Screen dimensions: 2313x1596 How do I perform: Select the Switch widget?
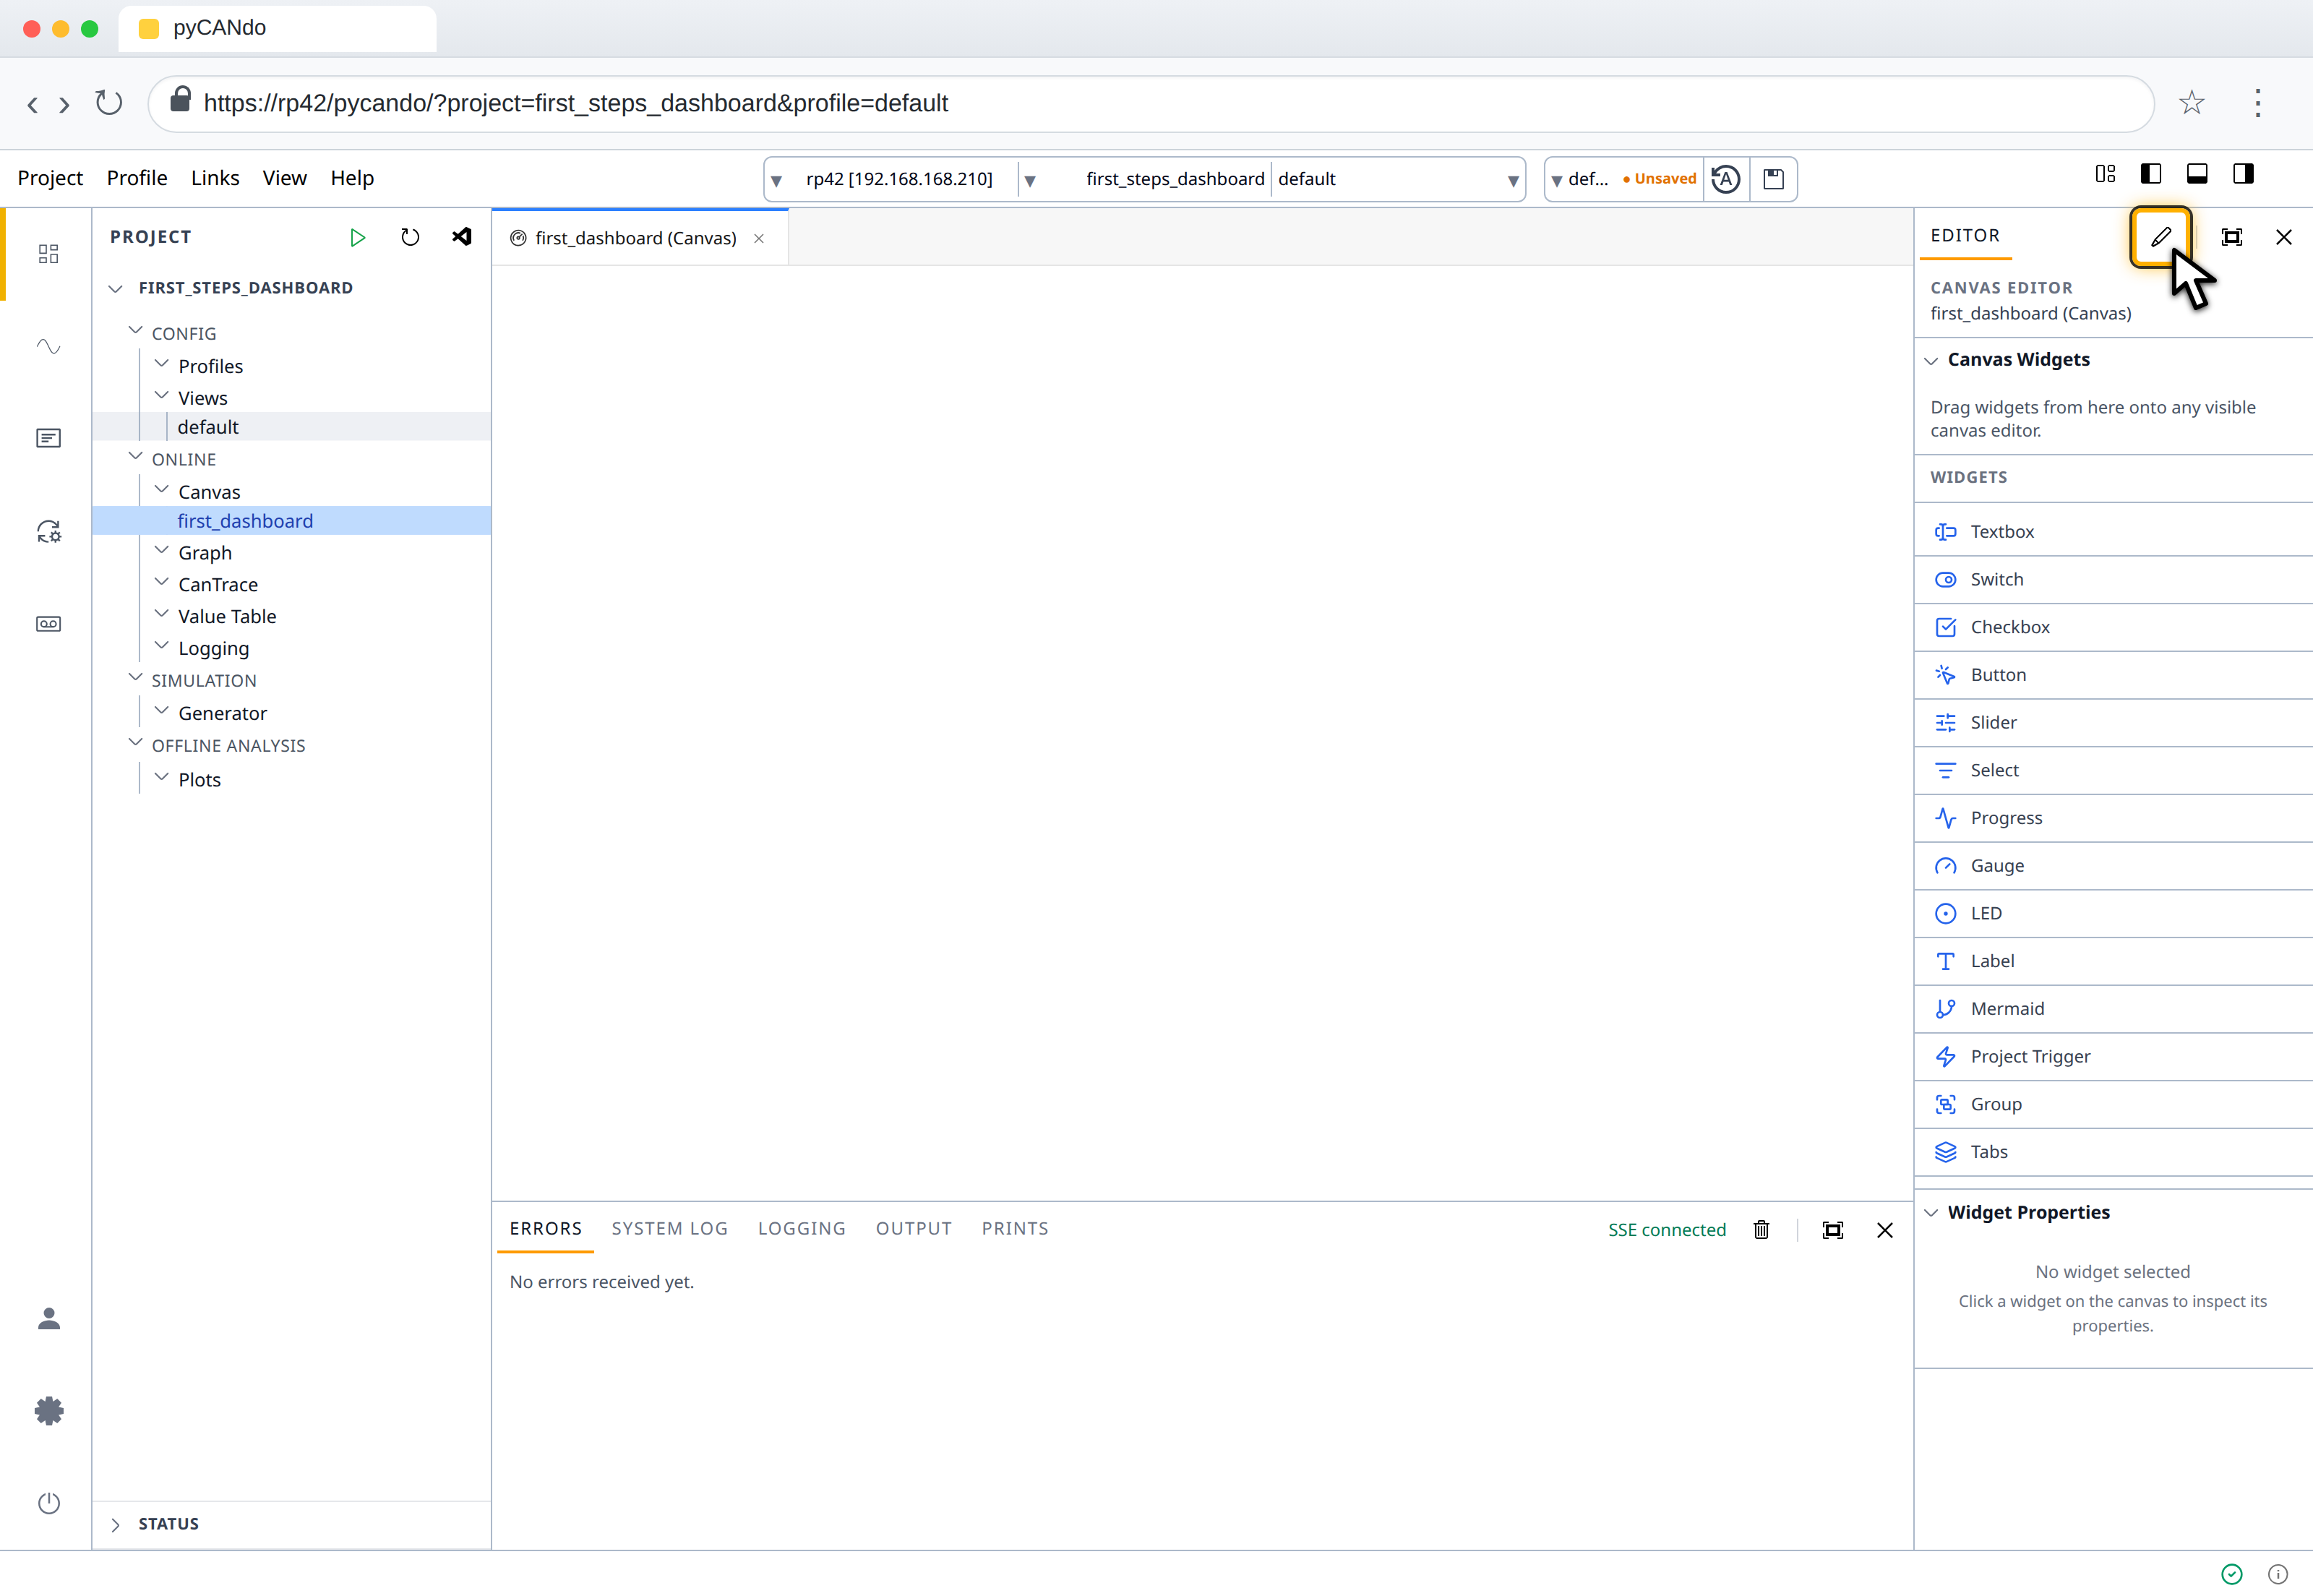point(2113,579)
